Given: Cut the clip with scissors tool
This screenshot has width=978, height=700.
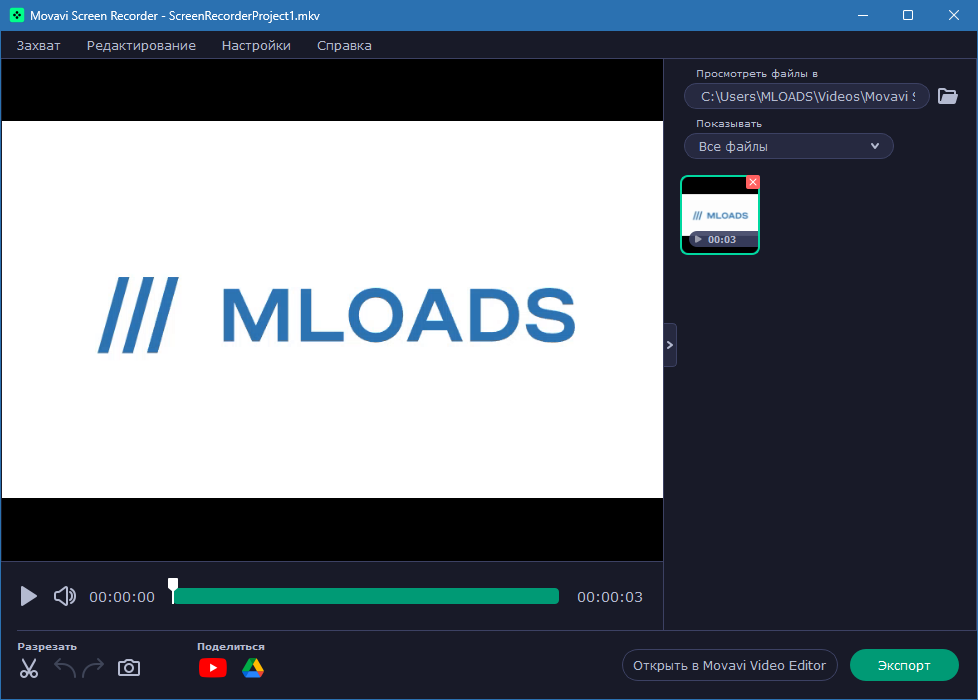Looking at the screenshot, I should [x=29, y=668].
